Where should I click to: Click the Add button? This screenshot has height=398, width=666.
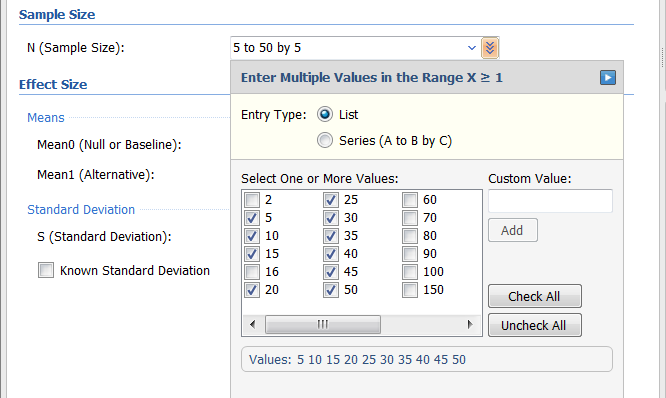[513, 230]
